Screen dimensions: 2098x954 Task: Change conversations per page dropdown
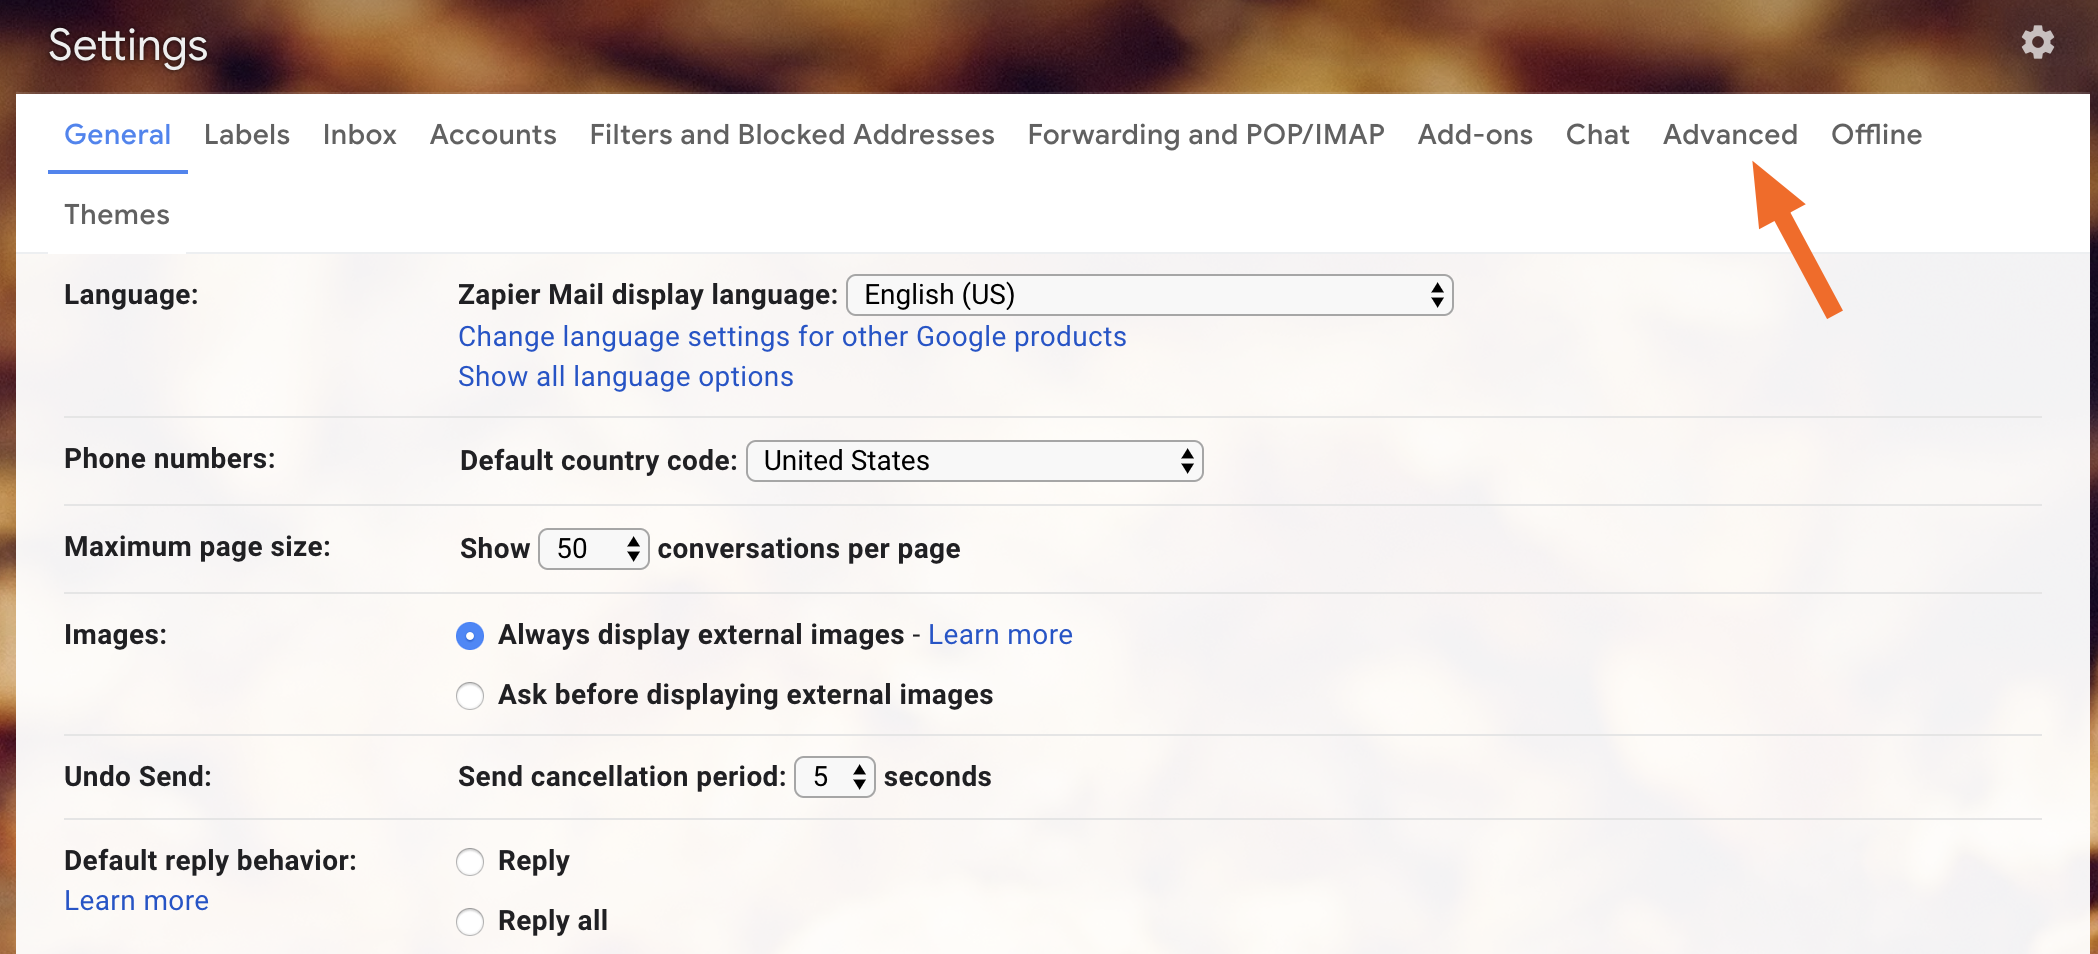594,549
